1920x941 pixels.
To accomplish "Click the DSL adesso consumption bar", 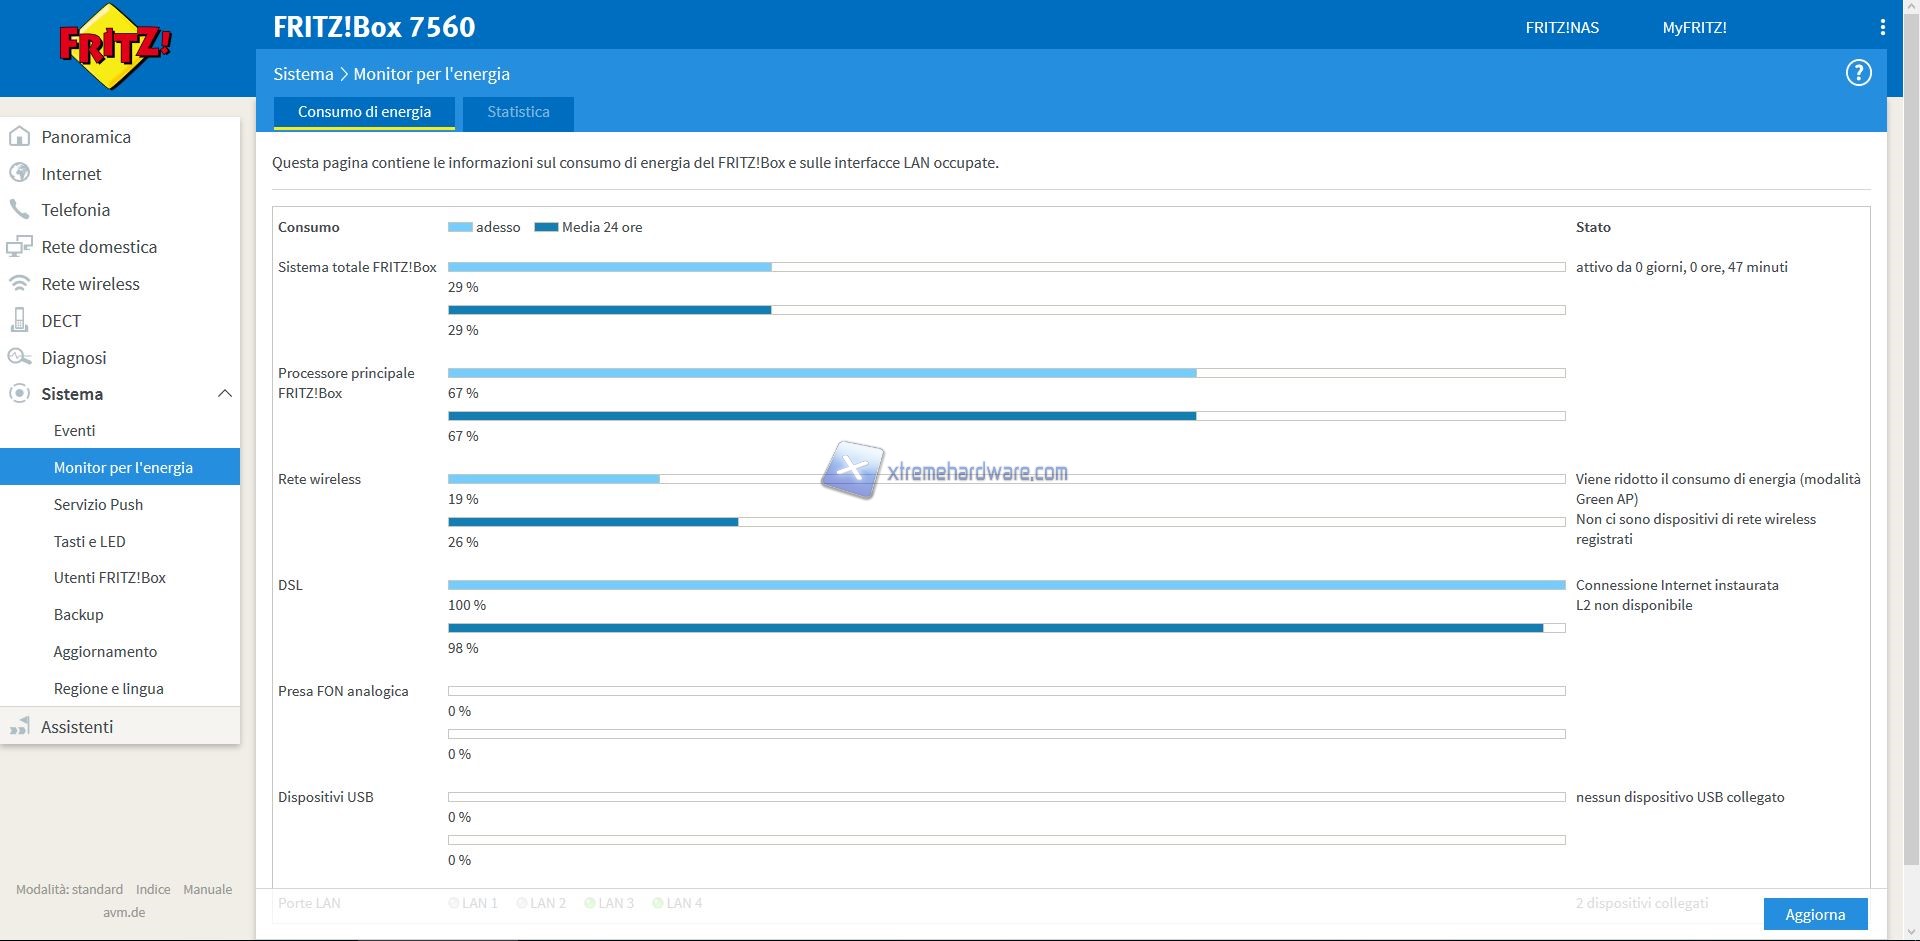I will [x=1006, y=585].
